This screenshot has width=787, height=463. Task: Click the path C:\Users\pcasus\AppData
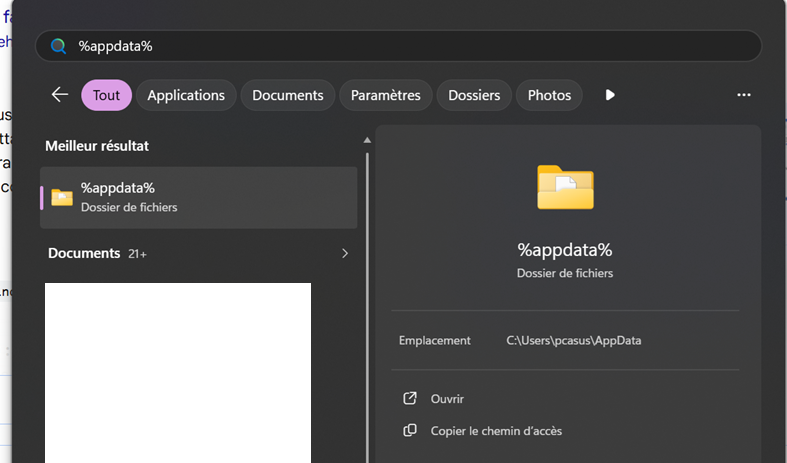click(573, 340)
